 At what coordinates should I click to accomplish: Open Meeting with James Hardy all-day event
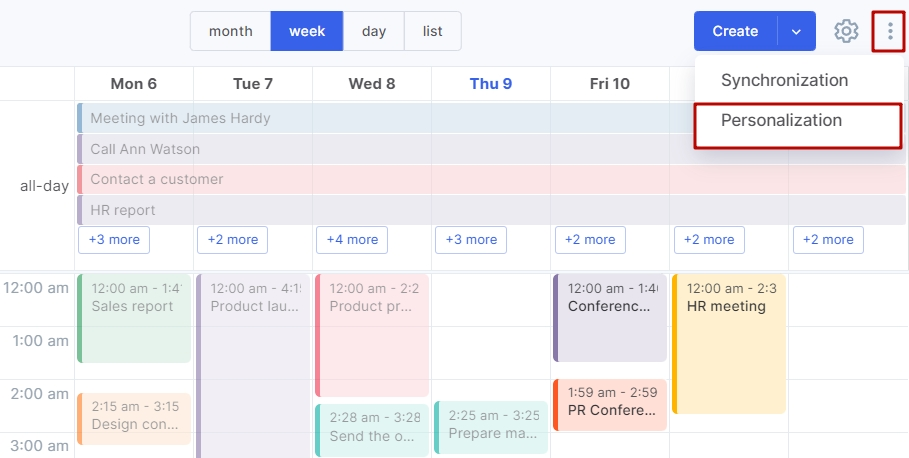300,118
